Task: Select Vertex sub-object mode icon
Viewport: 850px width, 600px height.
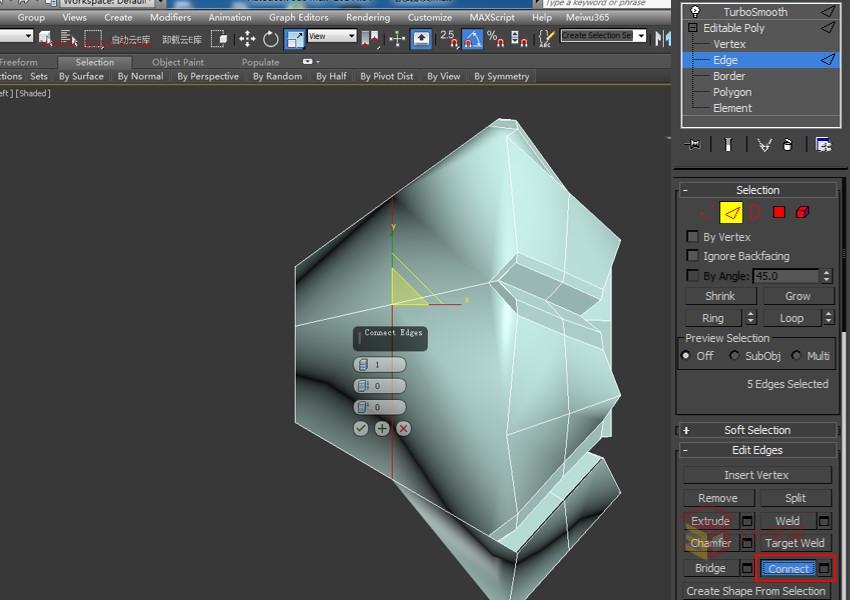Action: point(703,211)
